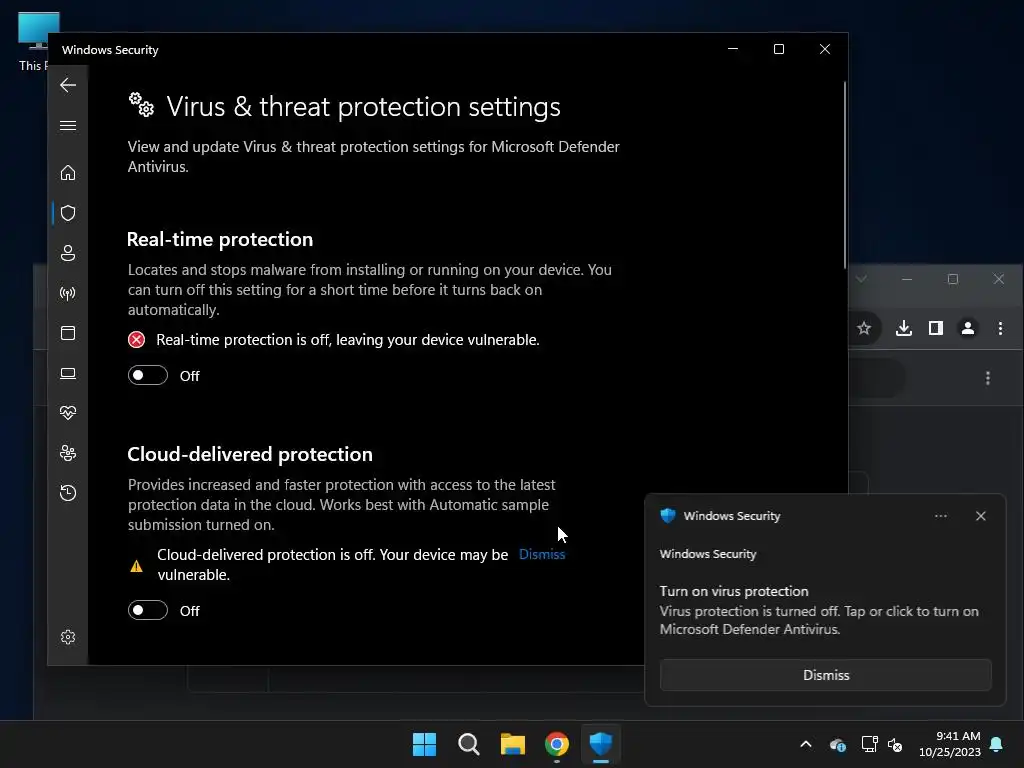
Task: Open Protection history clock icon
Action: [x=68, y=492]
